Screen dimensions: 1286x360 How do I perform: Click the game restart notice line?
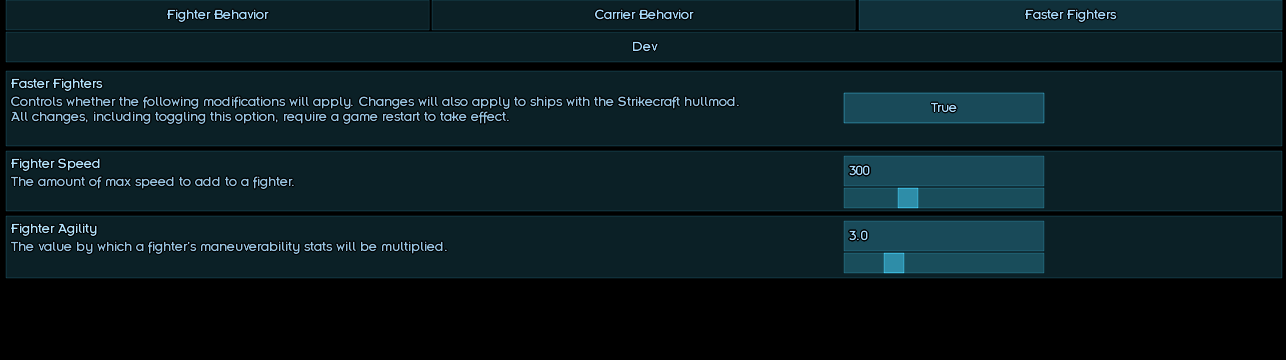pos(260,117)
